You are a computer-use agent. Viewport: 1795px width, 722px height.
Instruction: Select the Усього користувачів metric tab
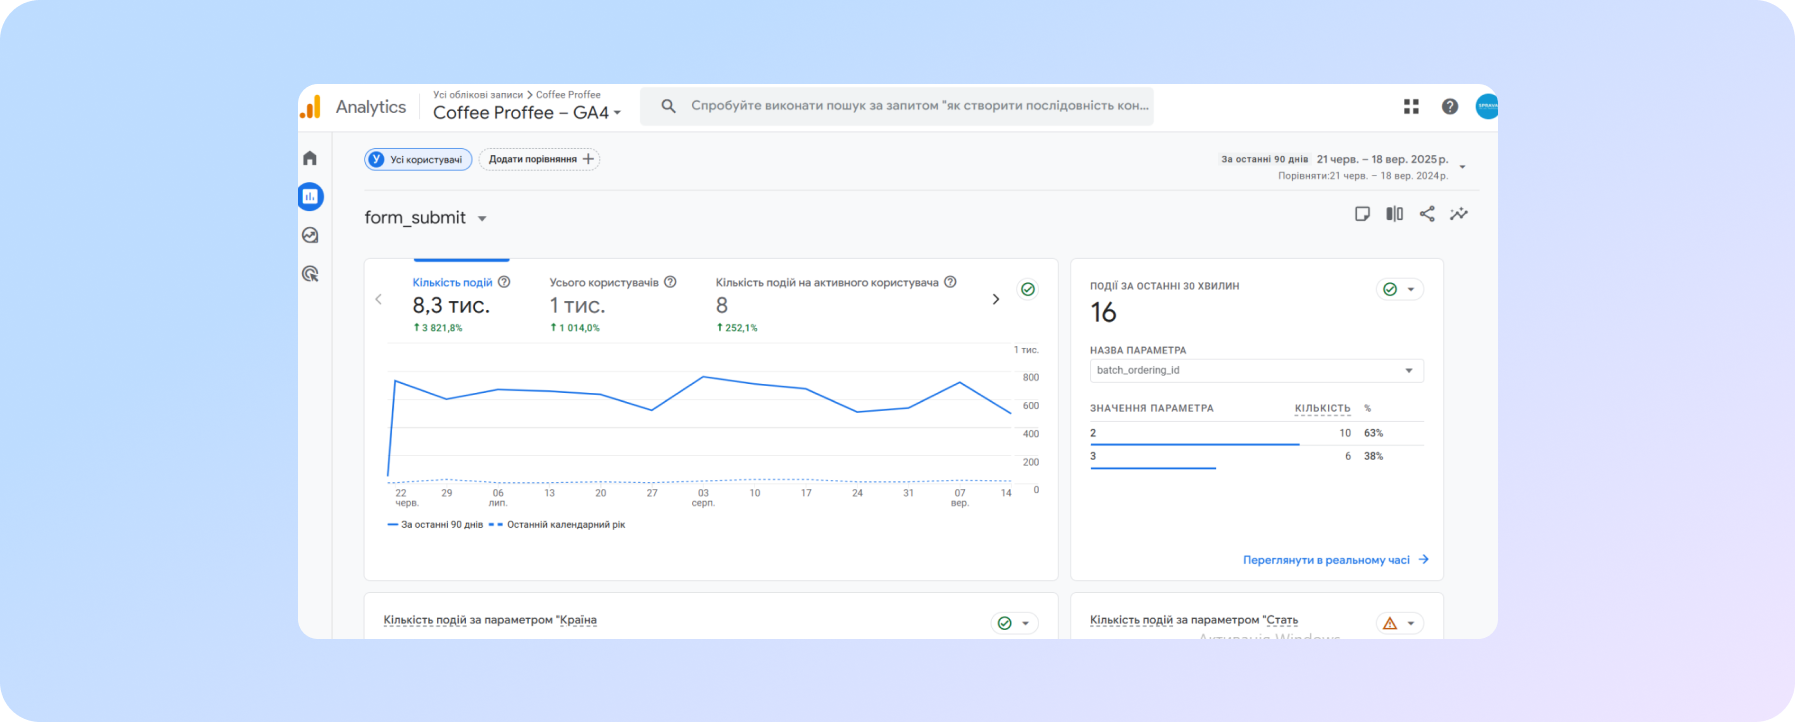[x=604, y=283]
